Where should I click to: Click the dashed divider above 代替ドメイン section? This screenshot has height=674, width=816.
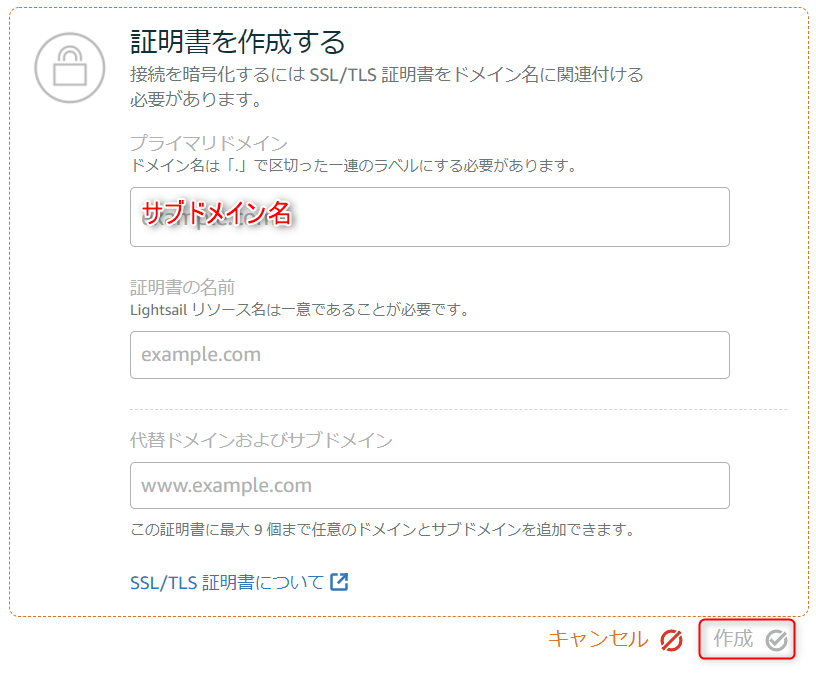point(458,410)
